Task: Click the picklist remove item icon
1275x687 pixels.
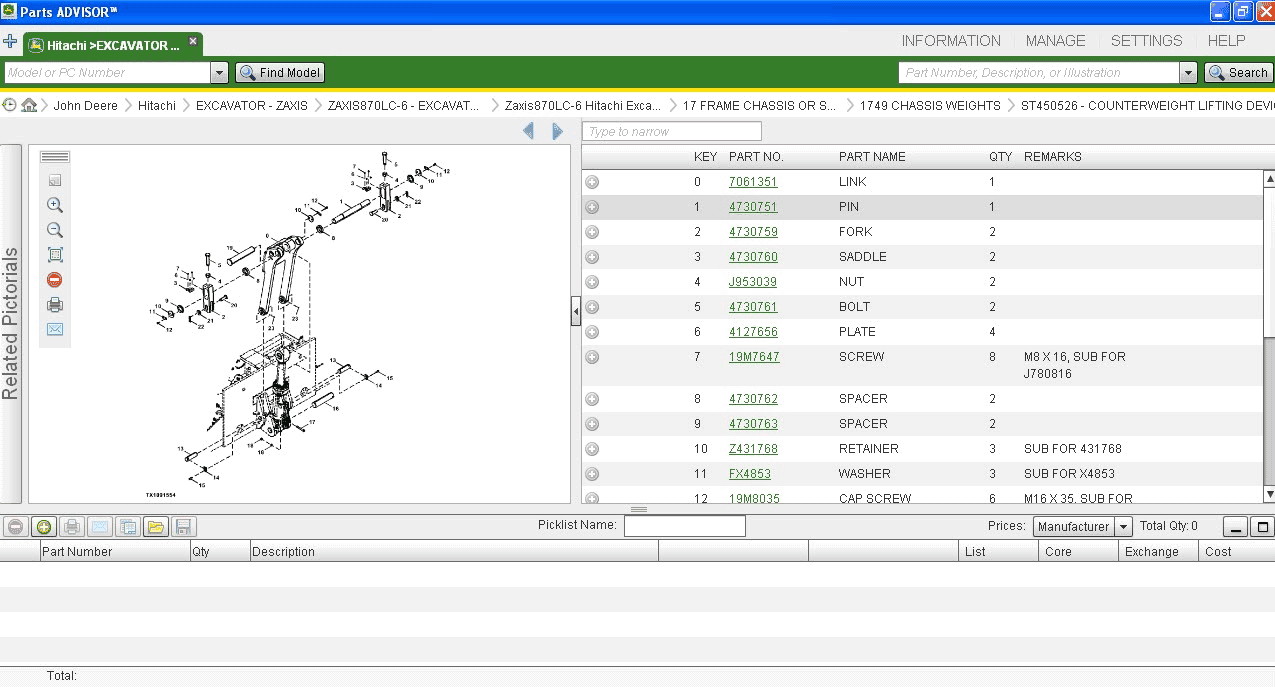Action: point(15,527)
